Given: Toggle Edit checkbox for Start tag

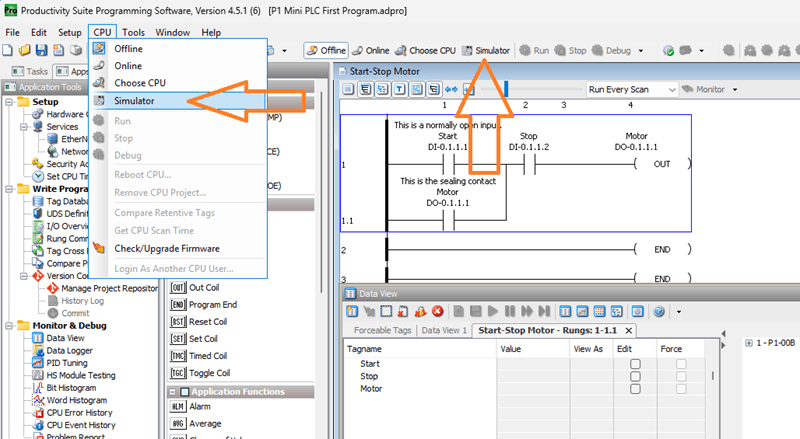Looking at the screenshot, I should point(635,364).
